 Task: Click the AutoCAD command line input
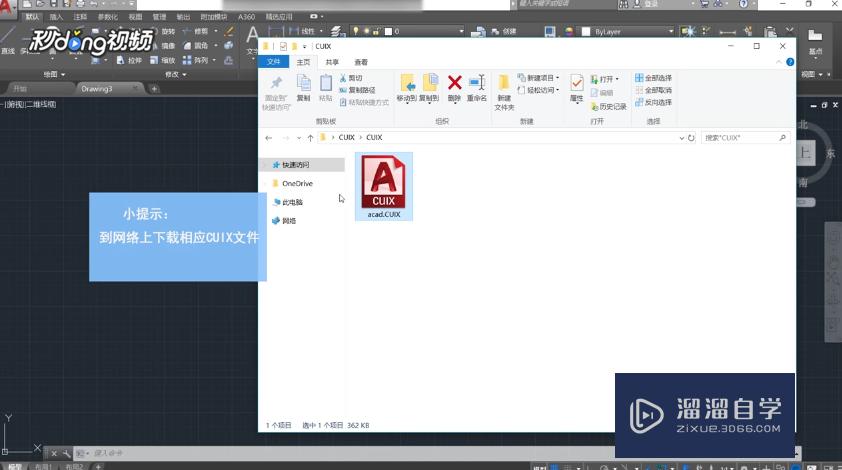pyautogui.click(x=344, y=453)
